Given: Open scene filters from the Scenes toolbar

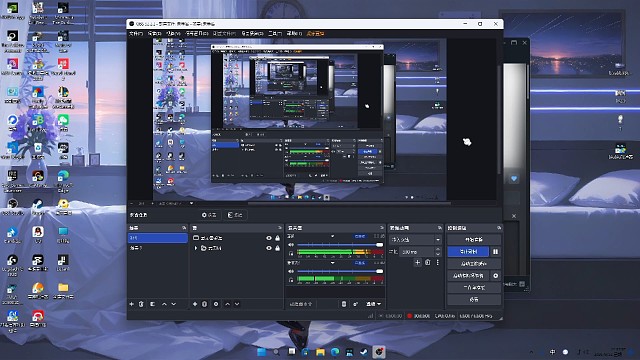Looking at the screenshot, I should coord(152,304).
